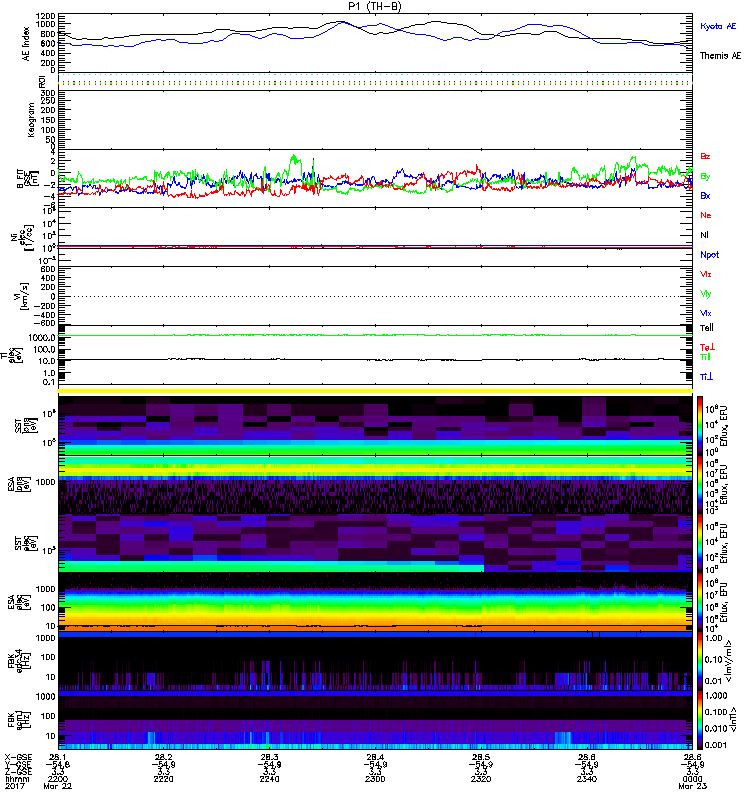This screenshot has height=800, width=750.
Task: Select the black Te parallel legend label
Action: click(x=707, y=328)
